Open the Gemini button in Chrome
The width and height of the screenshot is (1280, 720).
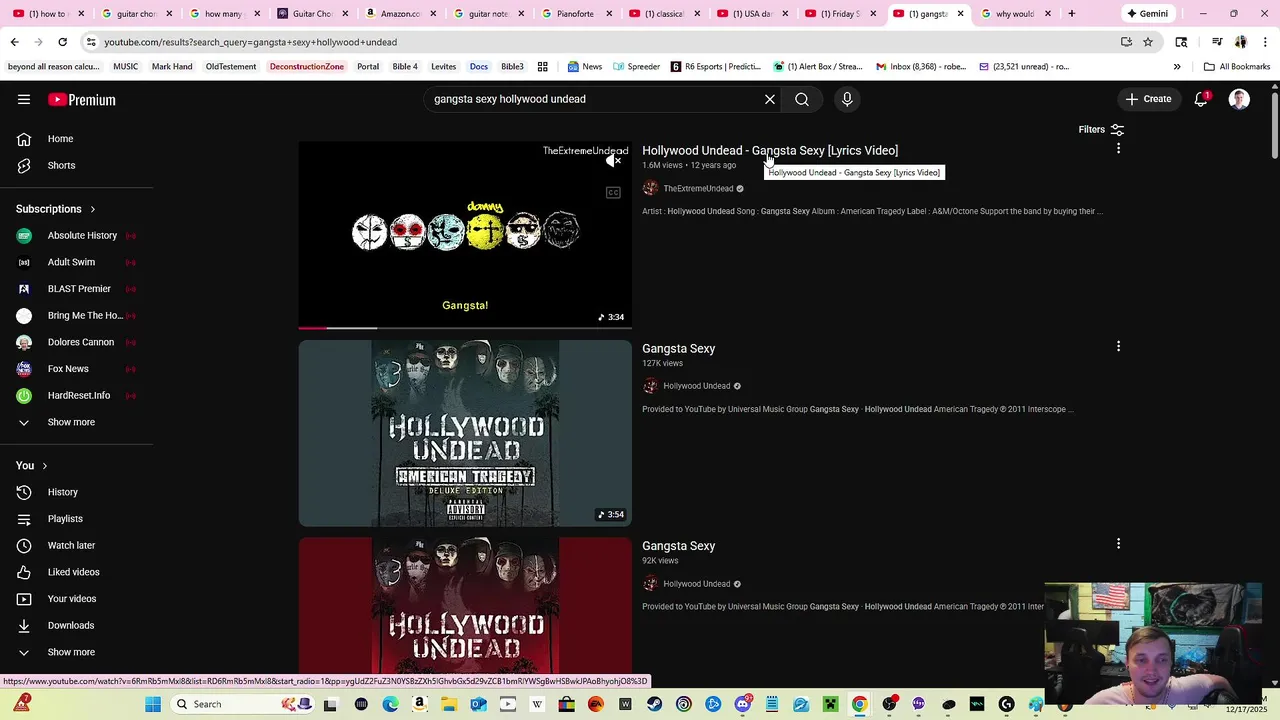point(1147,14)
